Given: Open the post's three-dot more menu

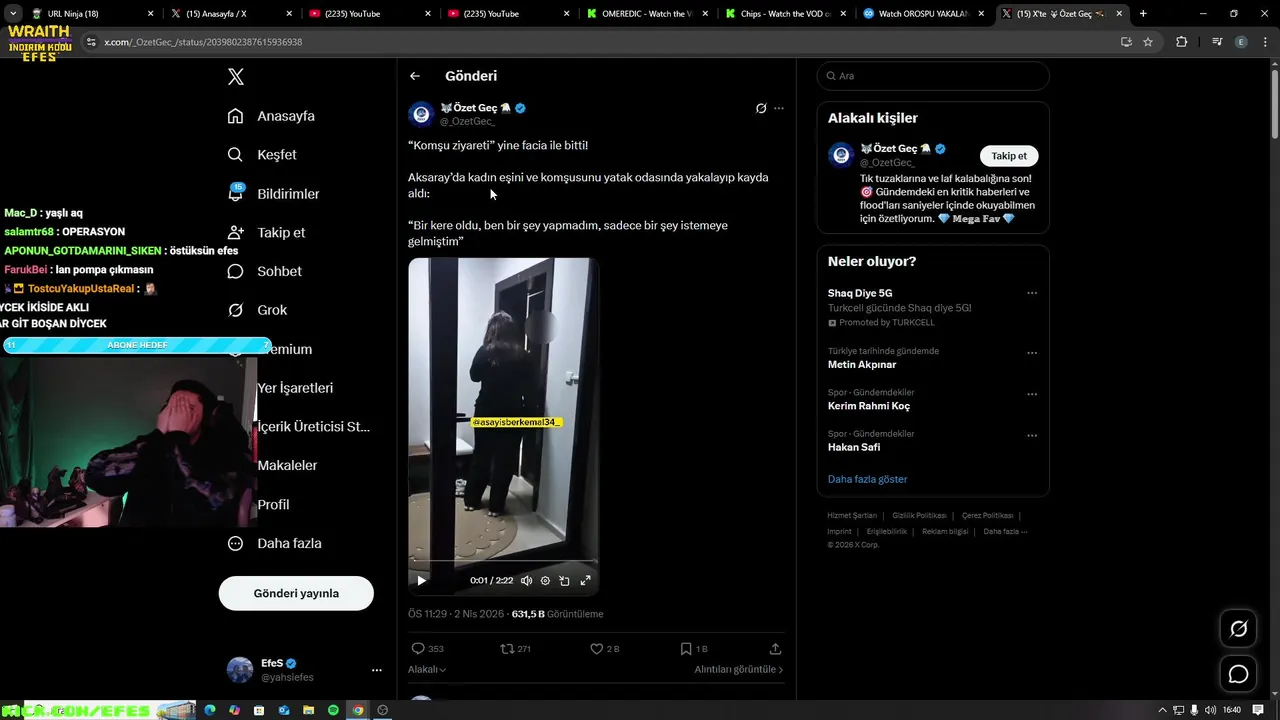Looking at the screenshot, I should coord(779,108).
